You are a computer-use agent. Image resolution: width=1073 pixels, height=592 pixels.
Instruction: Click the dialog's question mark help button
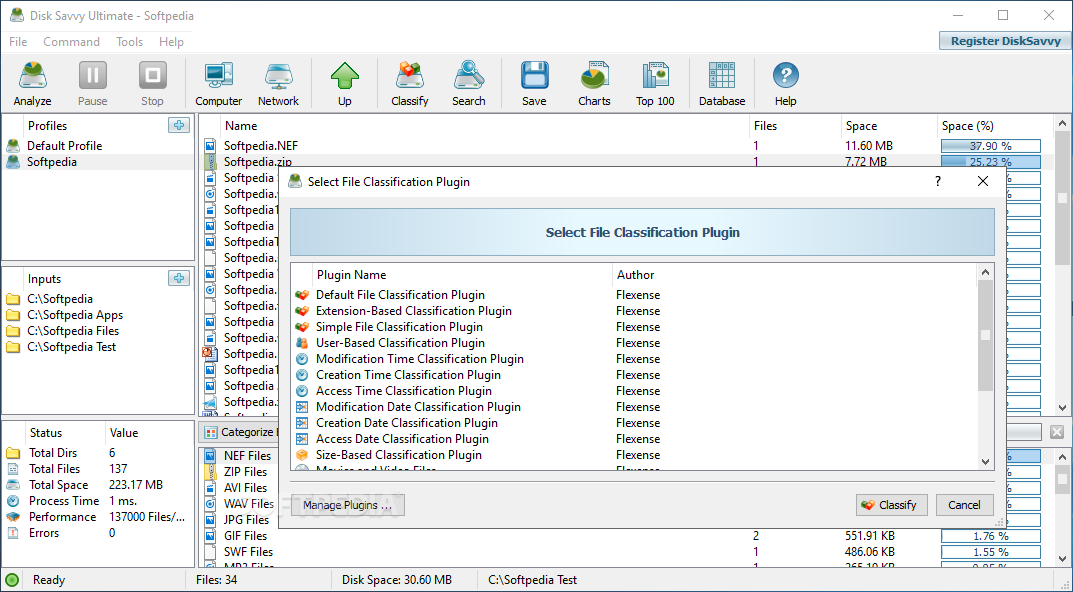(x=938, y=181)
